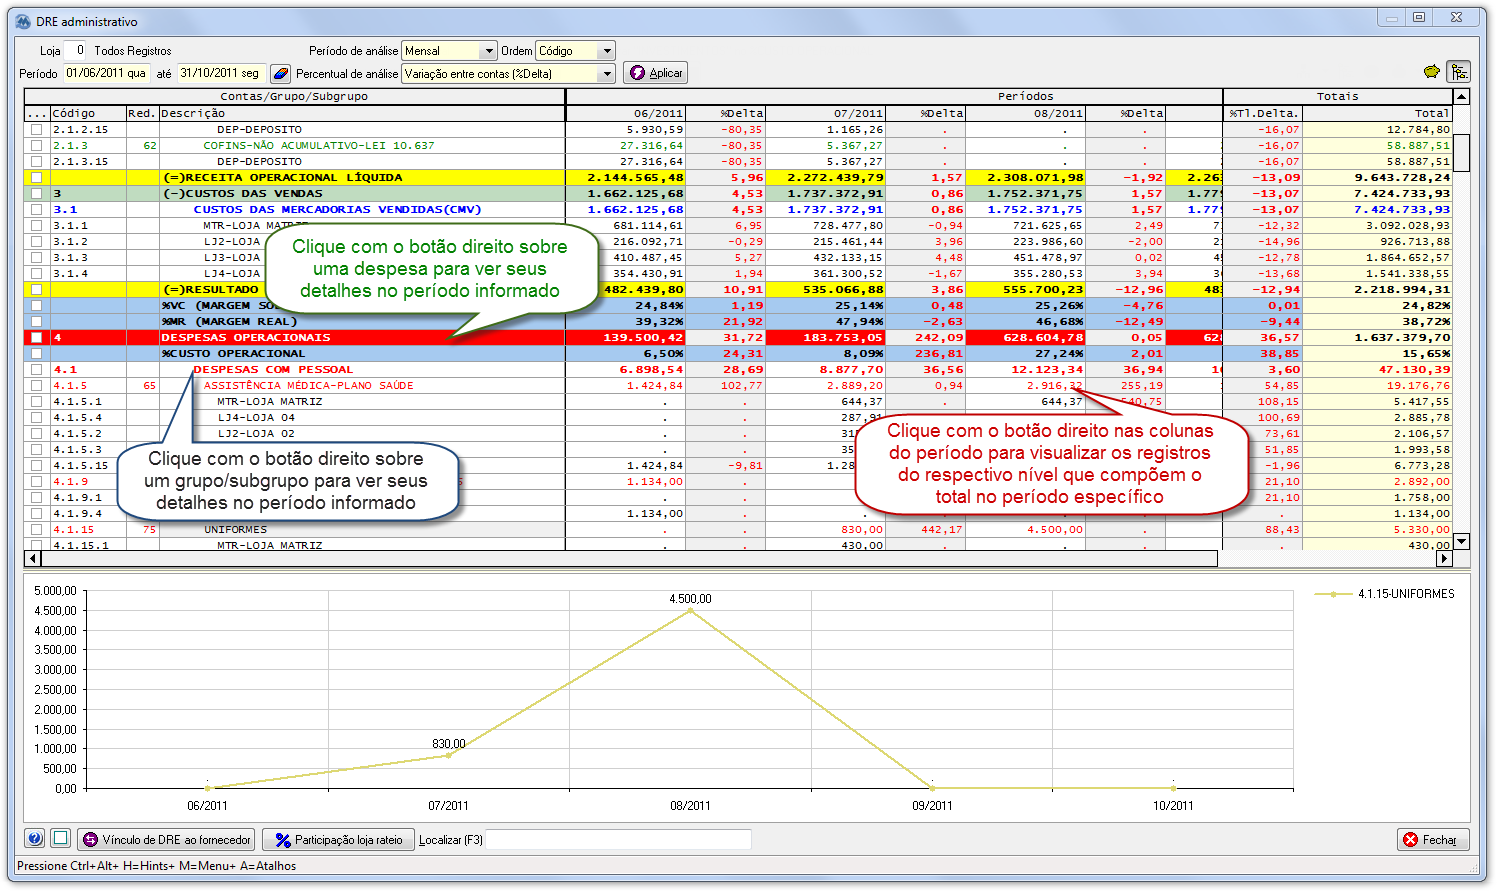Click the 06/2011 period column header
The image size is (1497, 891).
click(x=626, y=114)
